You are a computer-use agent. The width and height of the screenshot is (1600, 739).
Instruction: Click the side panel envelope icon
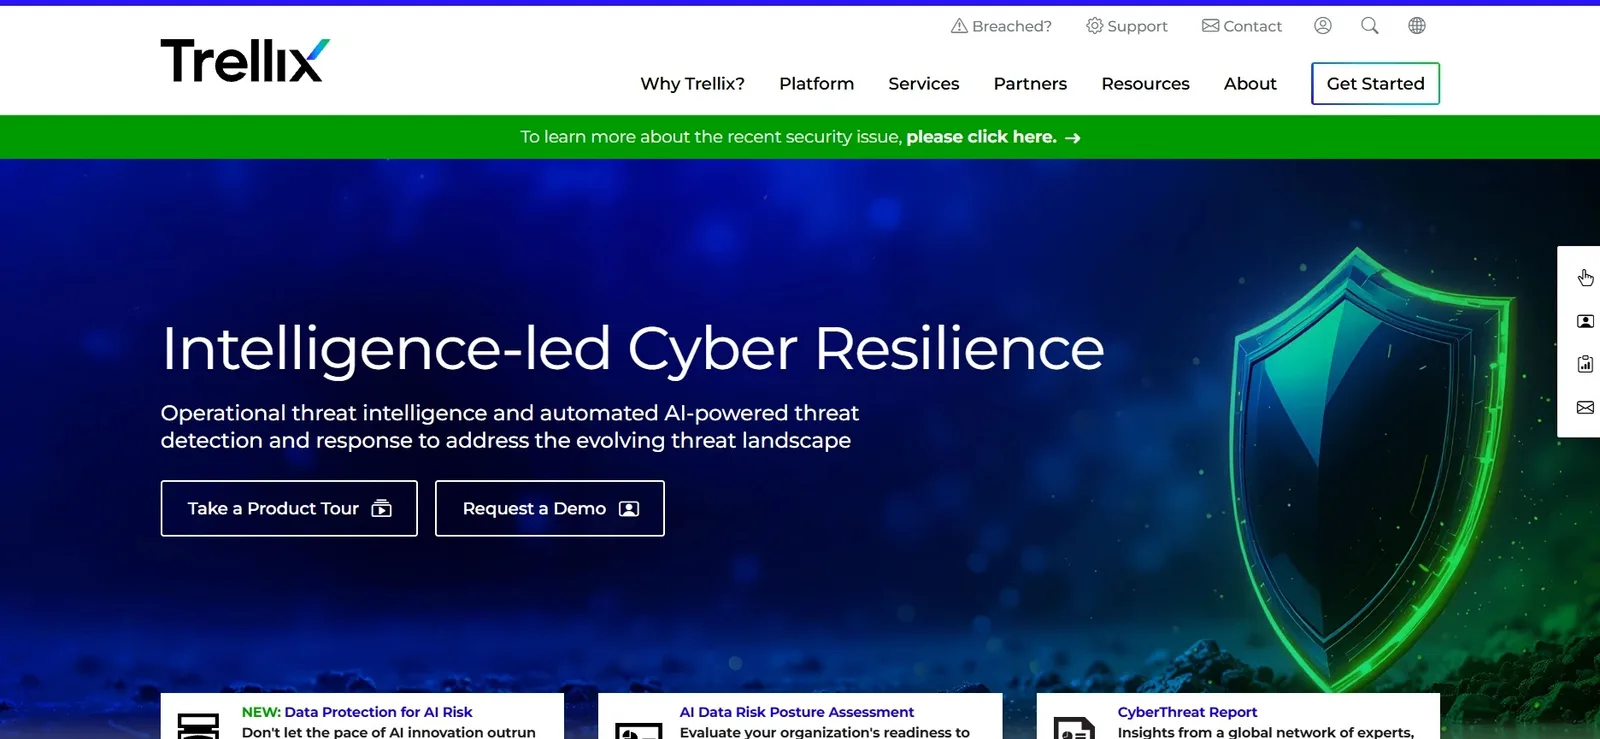[1585, 407]
